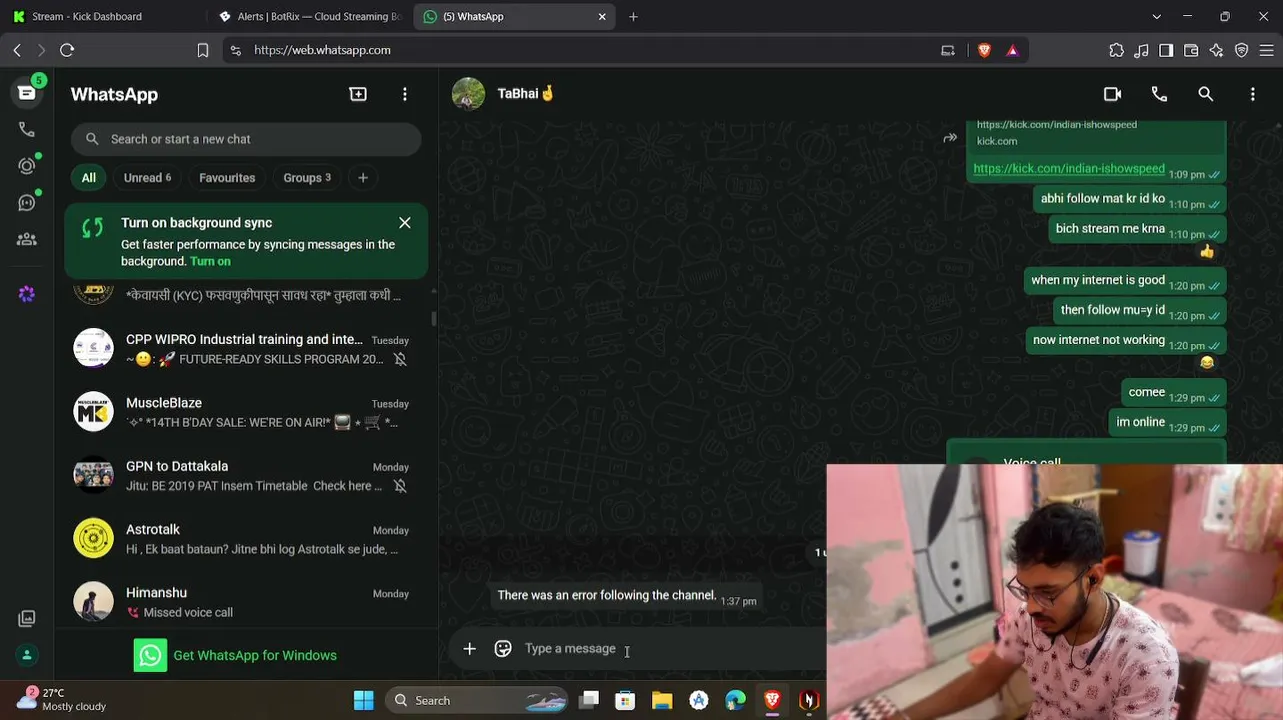Open the TaBhai chat three-dot menu
The width and height of the screenshot is (1283, 720).
(x=1253, y=94)
